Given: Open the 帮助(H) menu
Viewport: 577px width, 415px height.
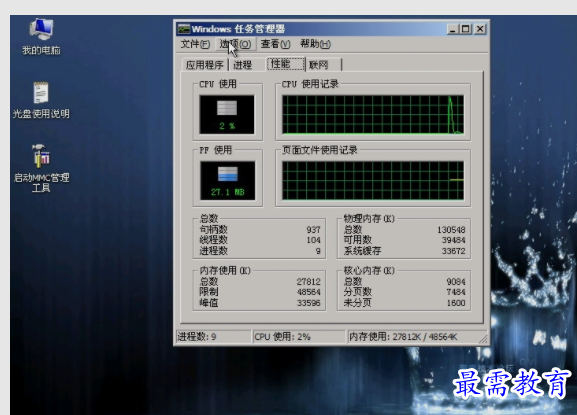Looking at the screenshot, I should point(315,44).
